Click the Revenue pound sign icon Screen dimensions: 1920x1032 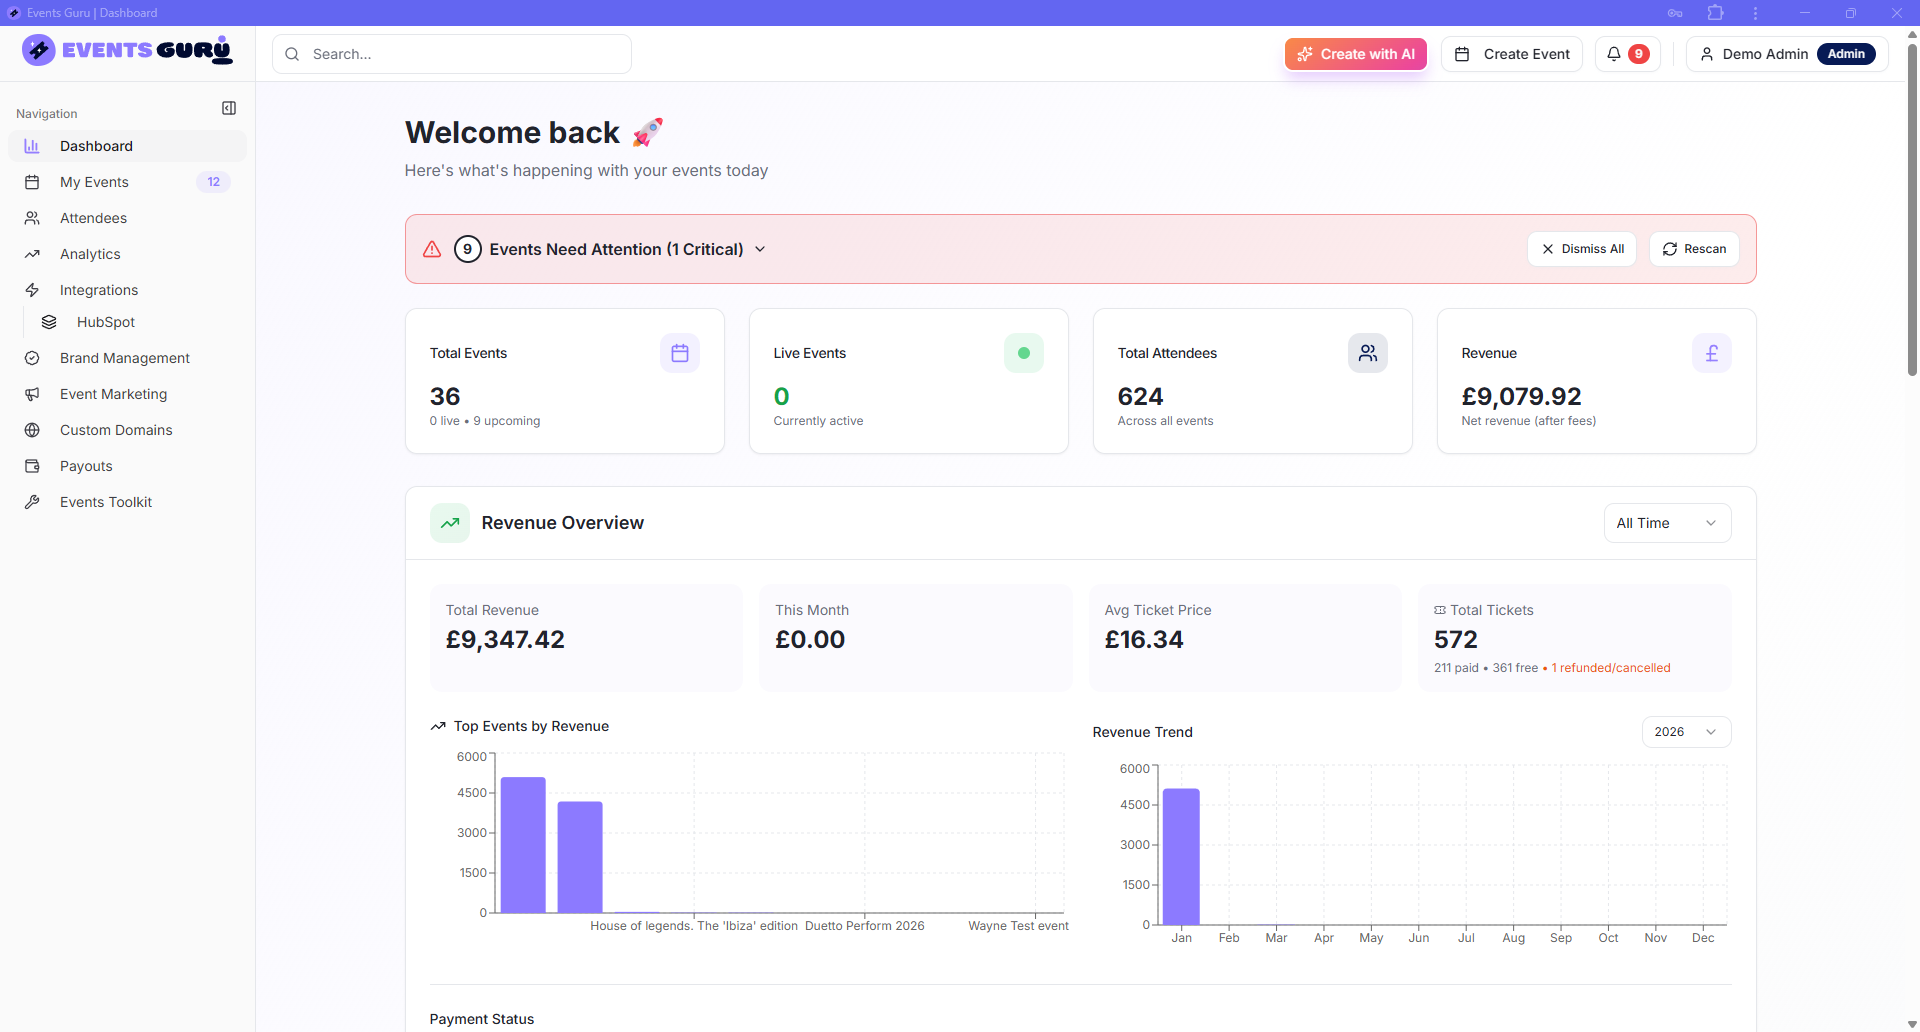click(1711, 353)
